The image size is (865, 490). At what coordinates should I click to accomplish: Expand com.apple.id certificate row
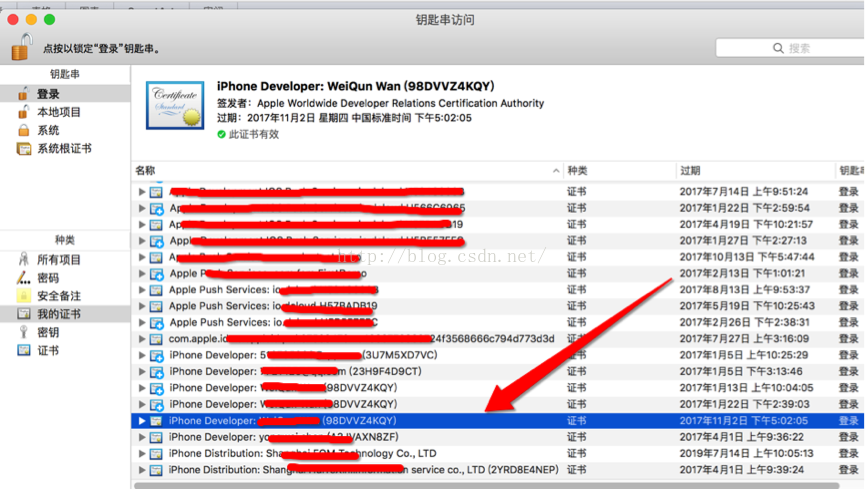pyautogui.click(x=142, y=339)
